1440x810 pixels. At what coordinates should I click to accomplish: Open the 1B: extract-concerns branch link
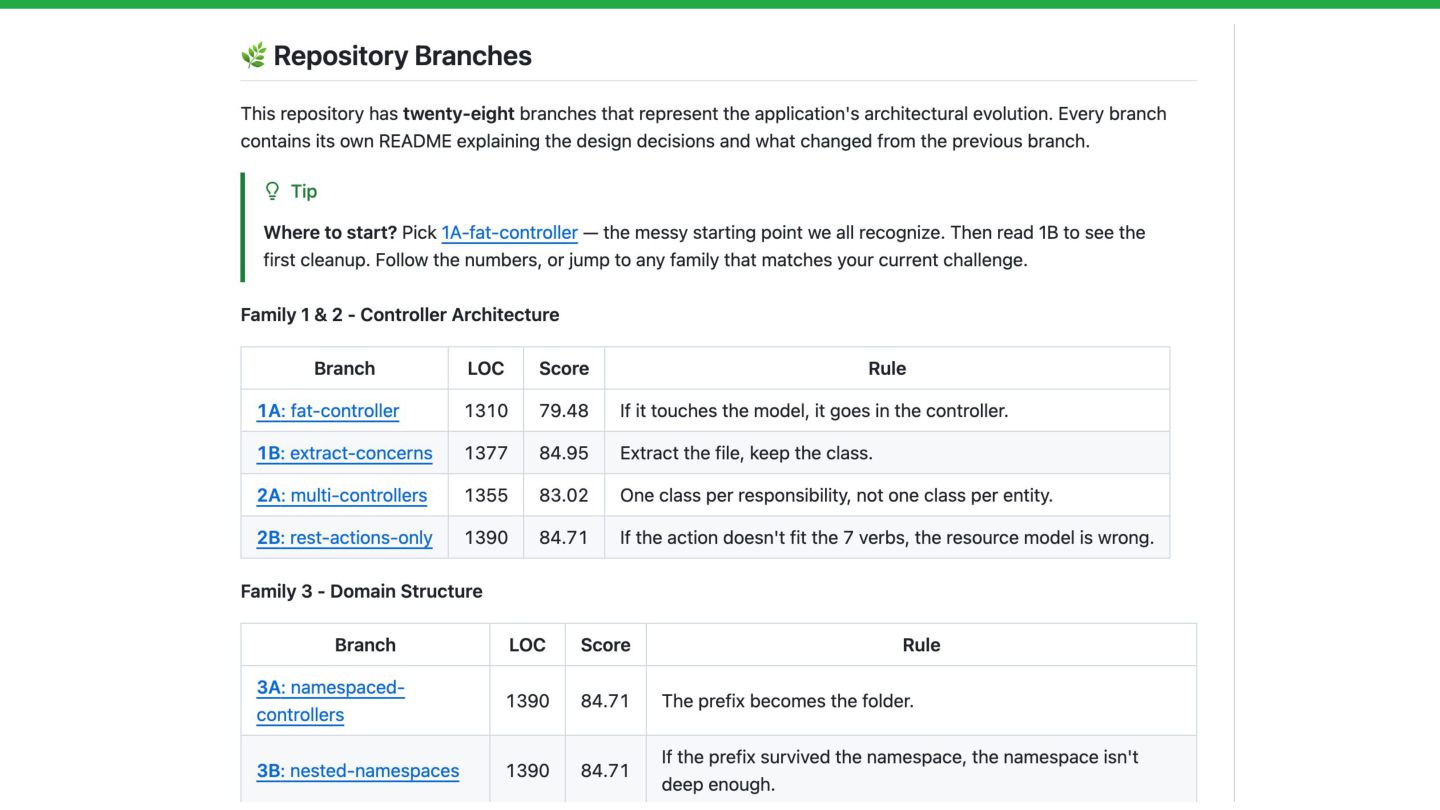point(344,453)
